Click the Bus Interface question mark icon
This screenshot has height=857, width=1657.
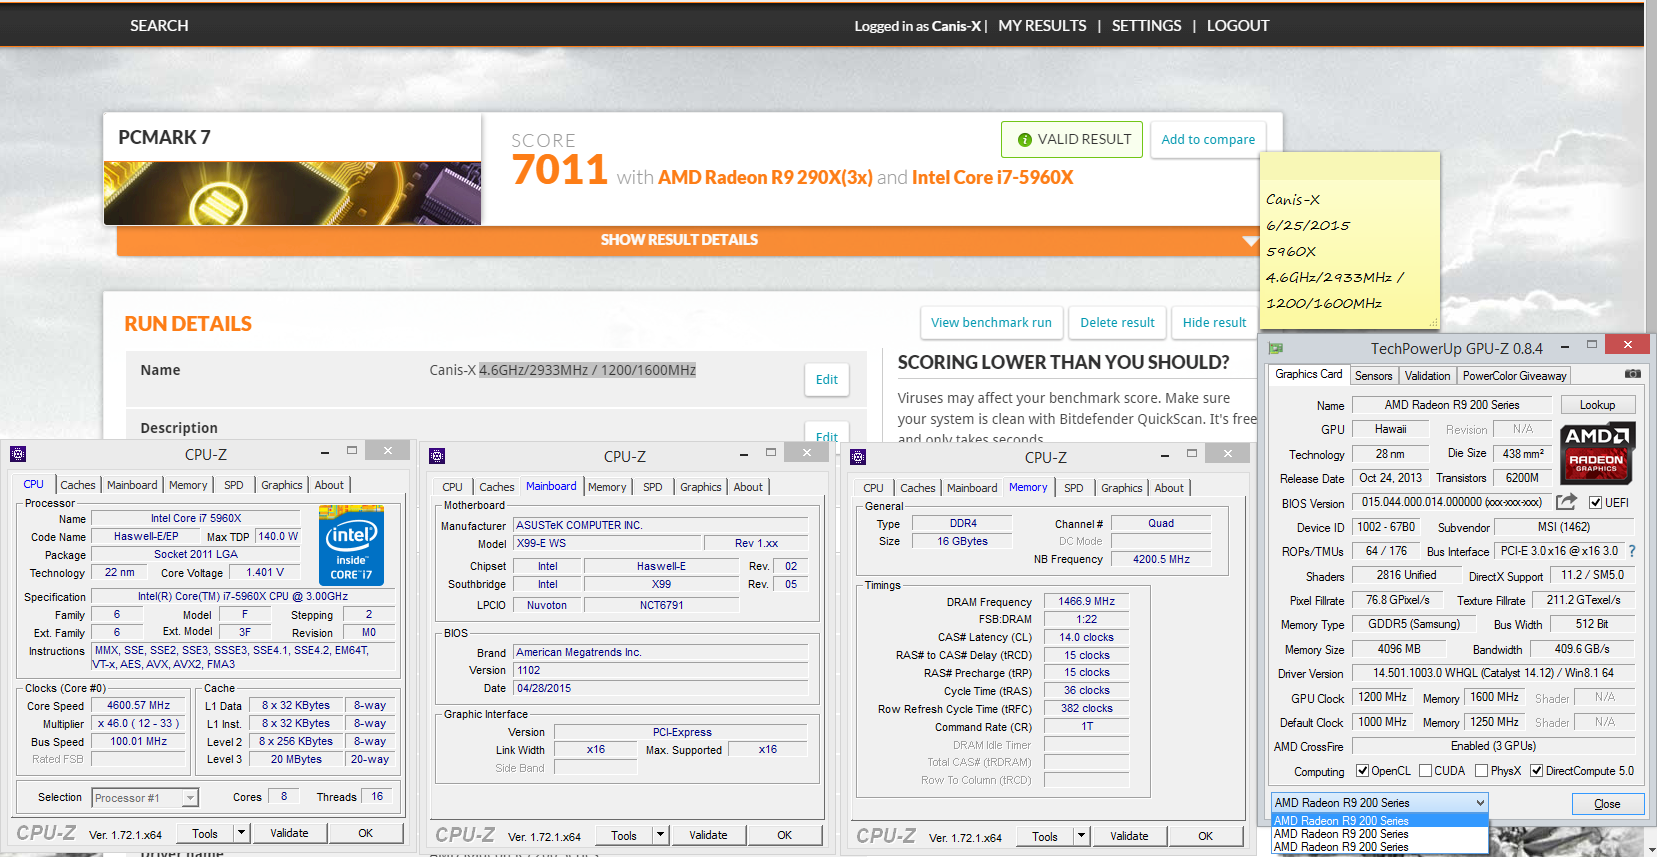tap(1632, 551)
